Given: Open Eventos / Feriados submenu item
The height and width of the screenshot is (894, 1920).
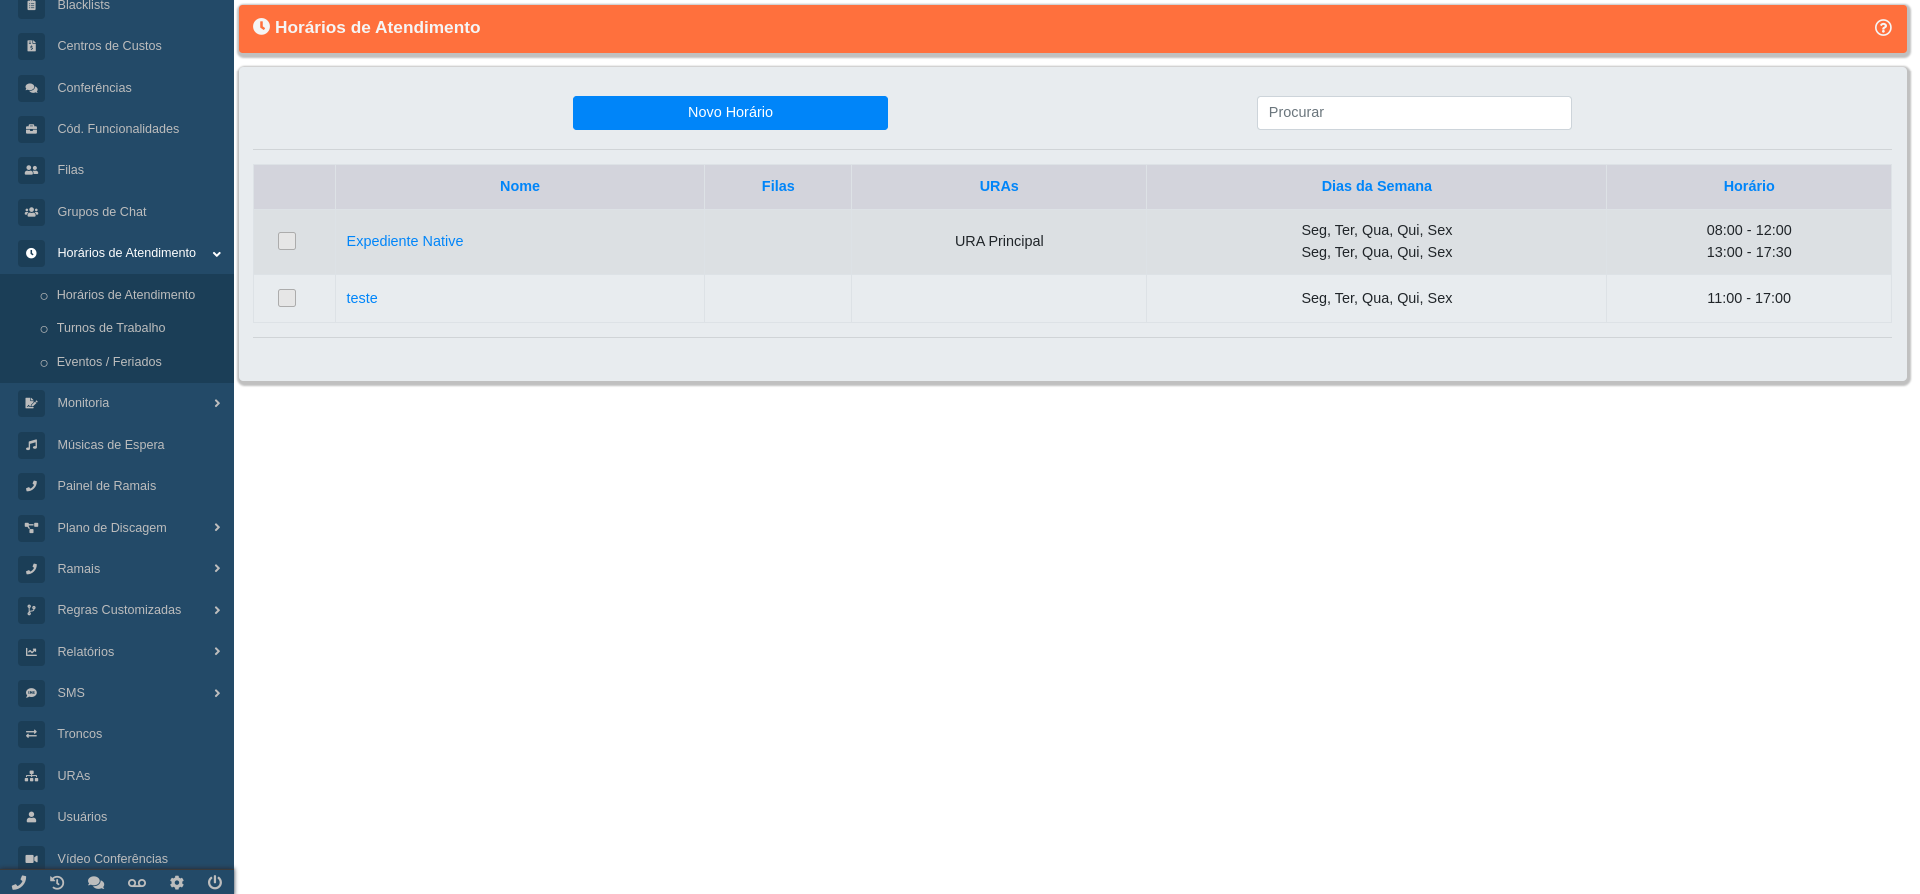Looking at the screenshot, I should [109, 362].
